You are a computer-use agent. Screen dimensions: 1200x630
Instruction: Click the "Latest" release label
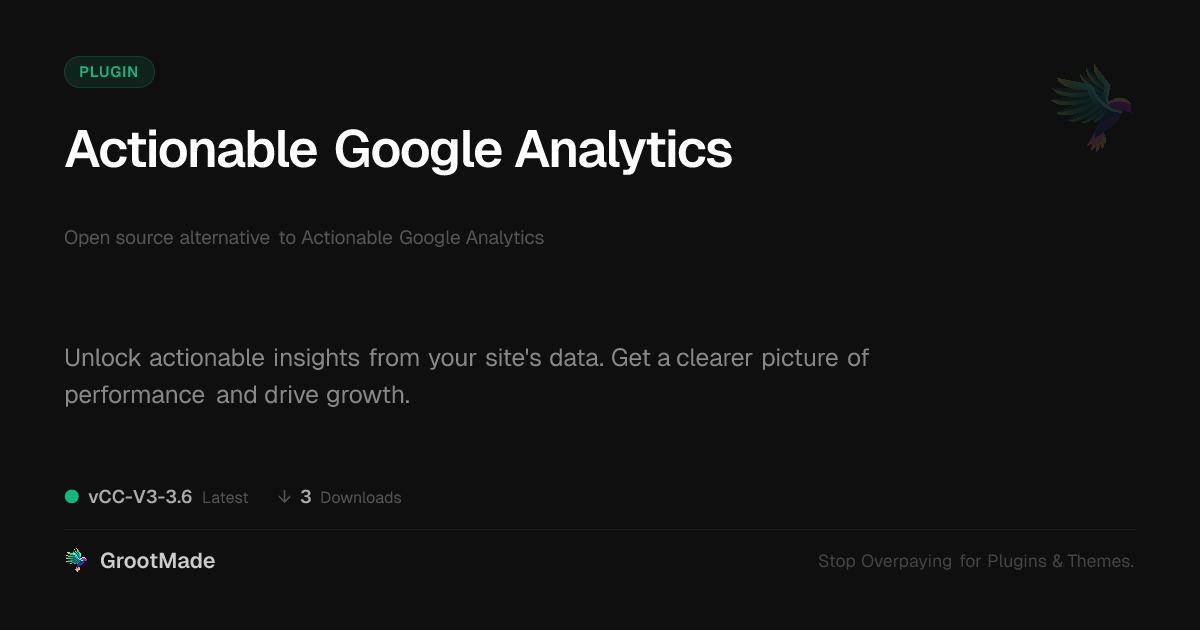click(x=225, y=498)
